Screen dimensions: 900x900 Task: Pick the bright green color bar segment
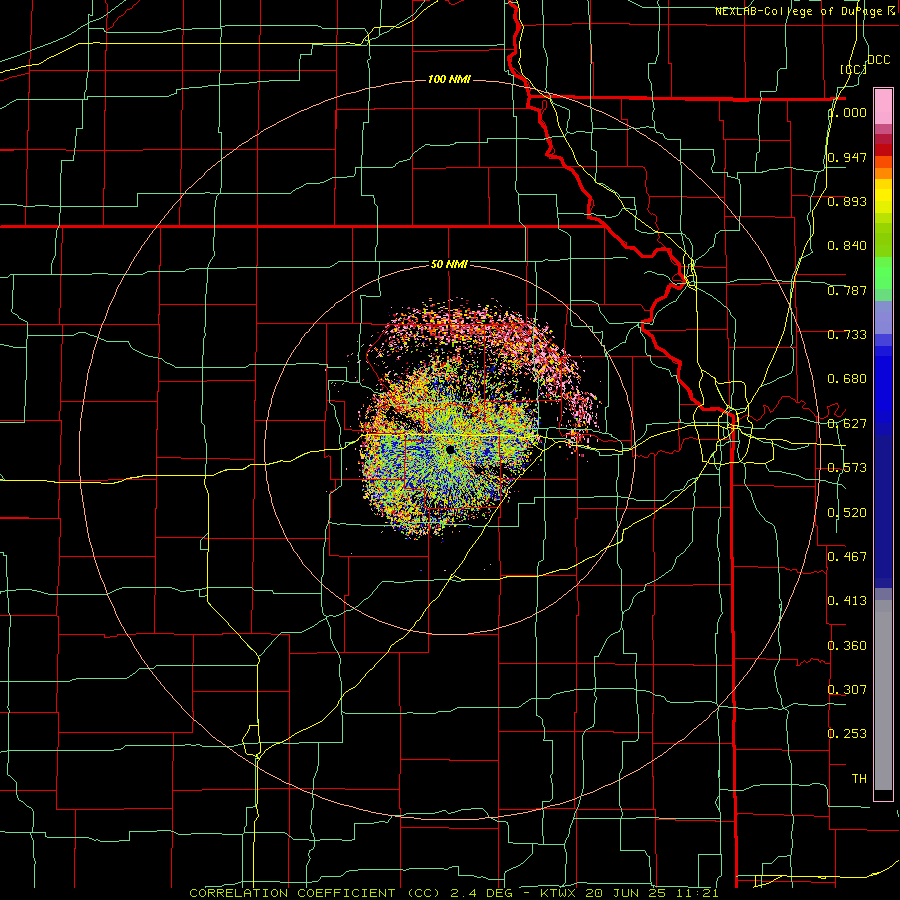pos(883,273)
